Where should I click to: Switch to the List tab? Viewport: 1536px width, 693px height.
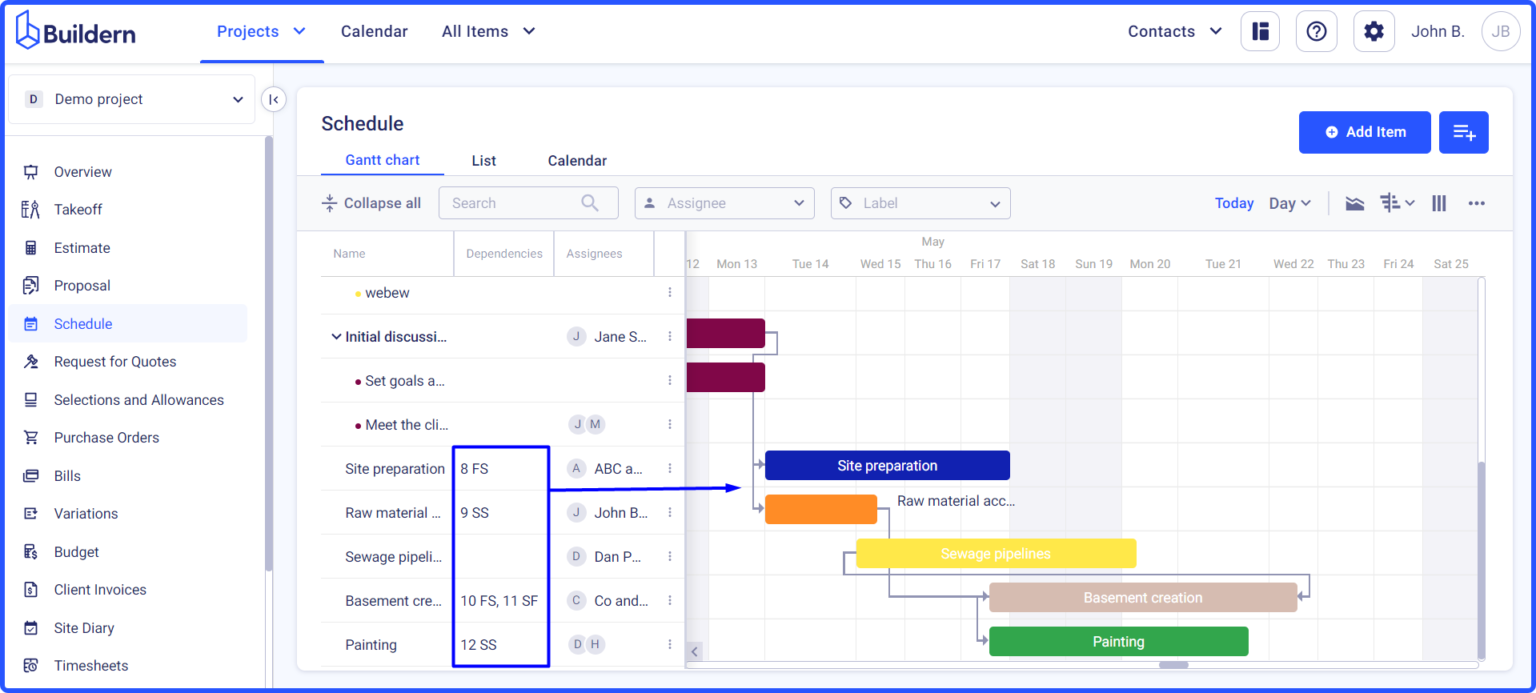(484, 160)
